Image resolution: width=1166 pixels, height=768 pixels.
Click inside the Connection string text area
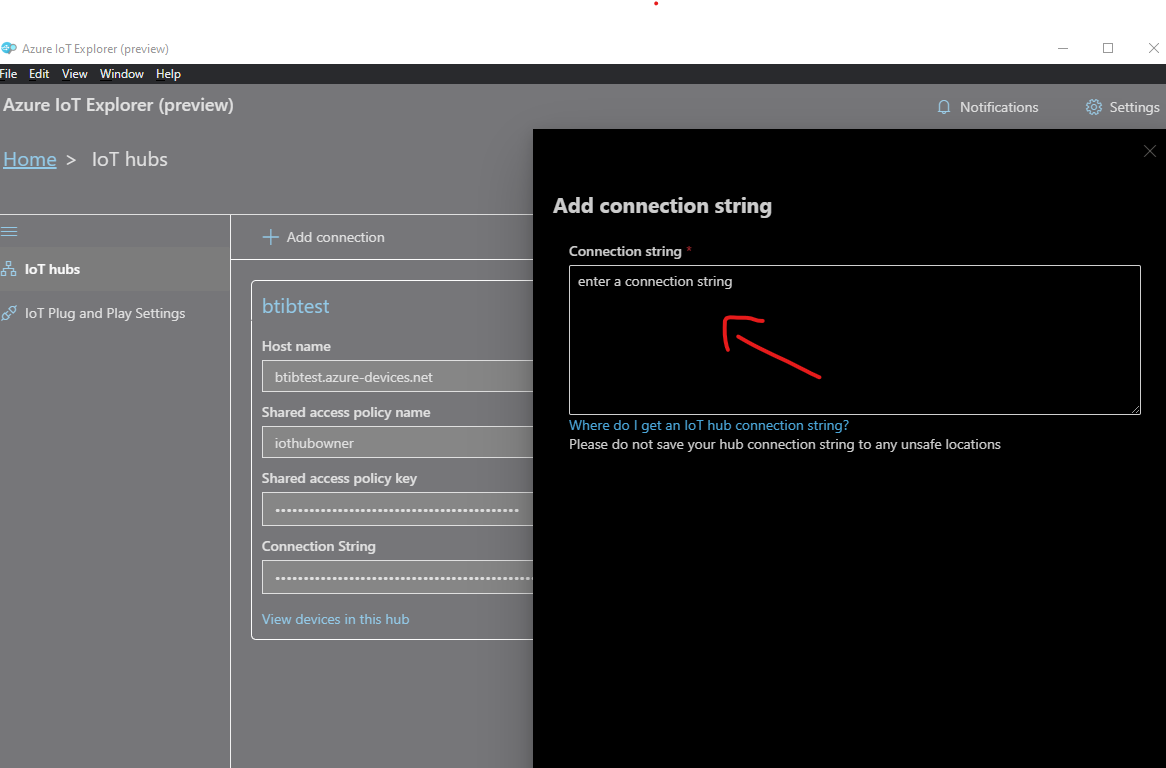pyautogui.click(x=854, y=340)
